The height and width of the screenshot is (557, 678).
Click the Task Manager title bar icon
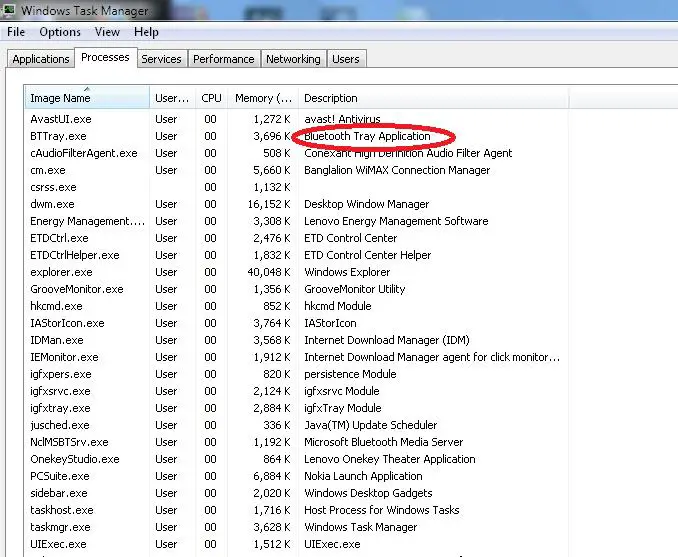coord(8,9)
